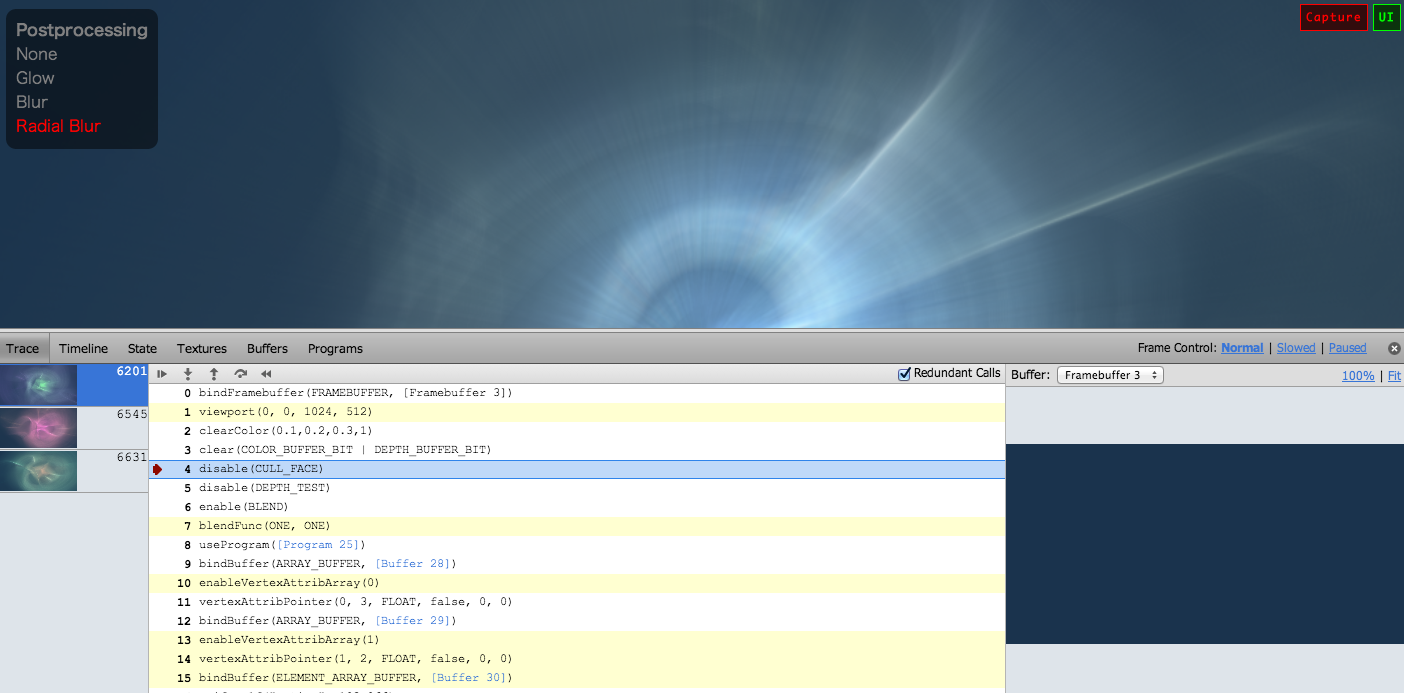Open the Program 25 link in the useProgram call
Screen dimensions: 1404x693
(x=320, y=544)
